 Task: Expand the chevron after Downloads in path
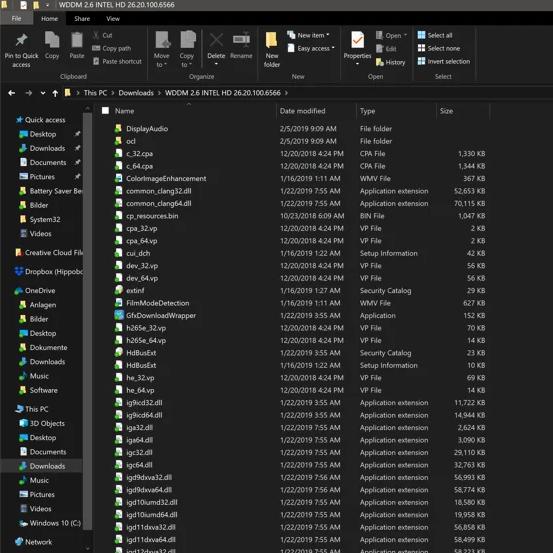pos(159,93)
